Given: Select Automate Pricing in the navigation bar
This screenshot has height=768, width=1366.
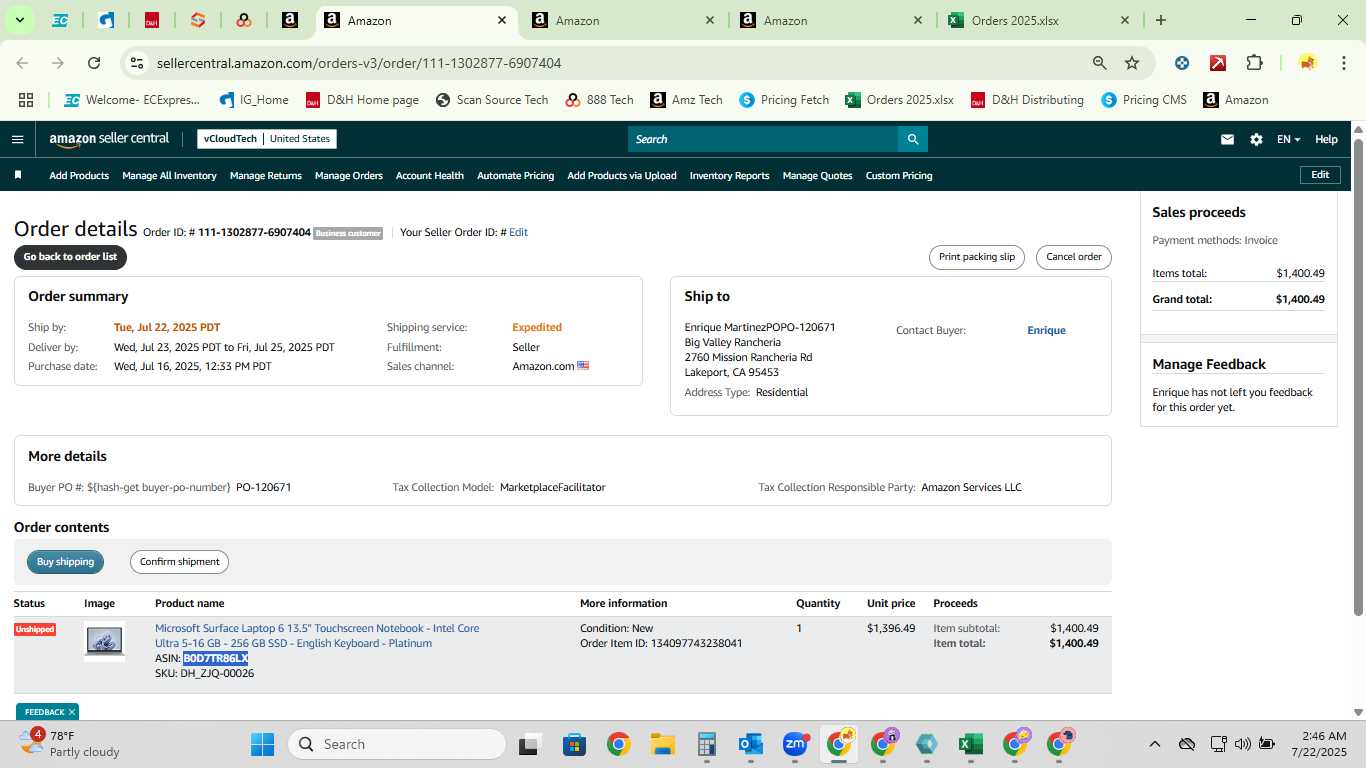Looking at the screenshot, I should pyautogui.click(x=515, y=175).
